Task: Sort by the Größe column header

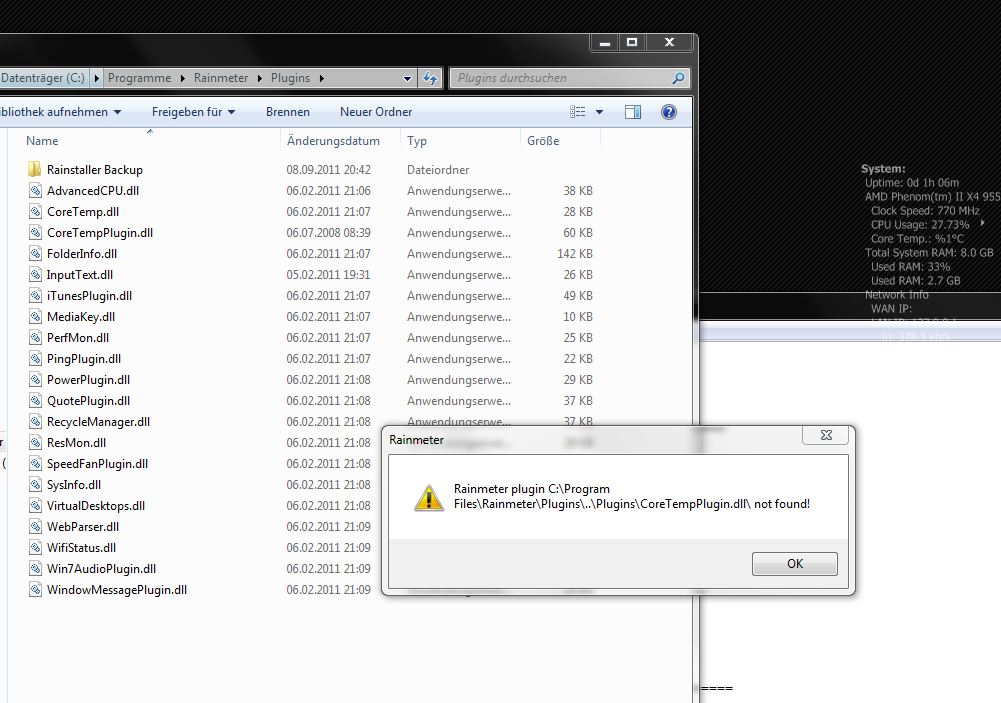Action: 543,141
